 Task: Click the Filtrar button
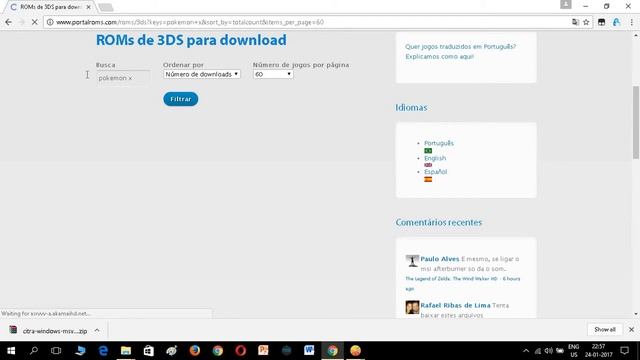coord(180,99)
